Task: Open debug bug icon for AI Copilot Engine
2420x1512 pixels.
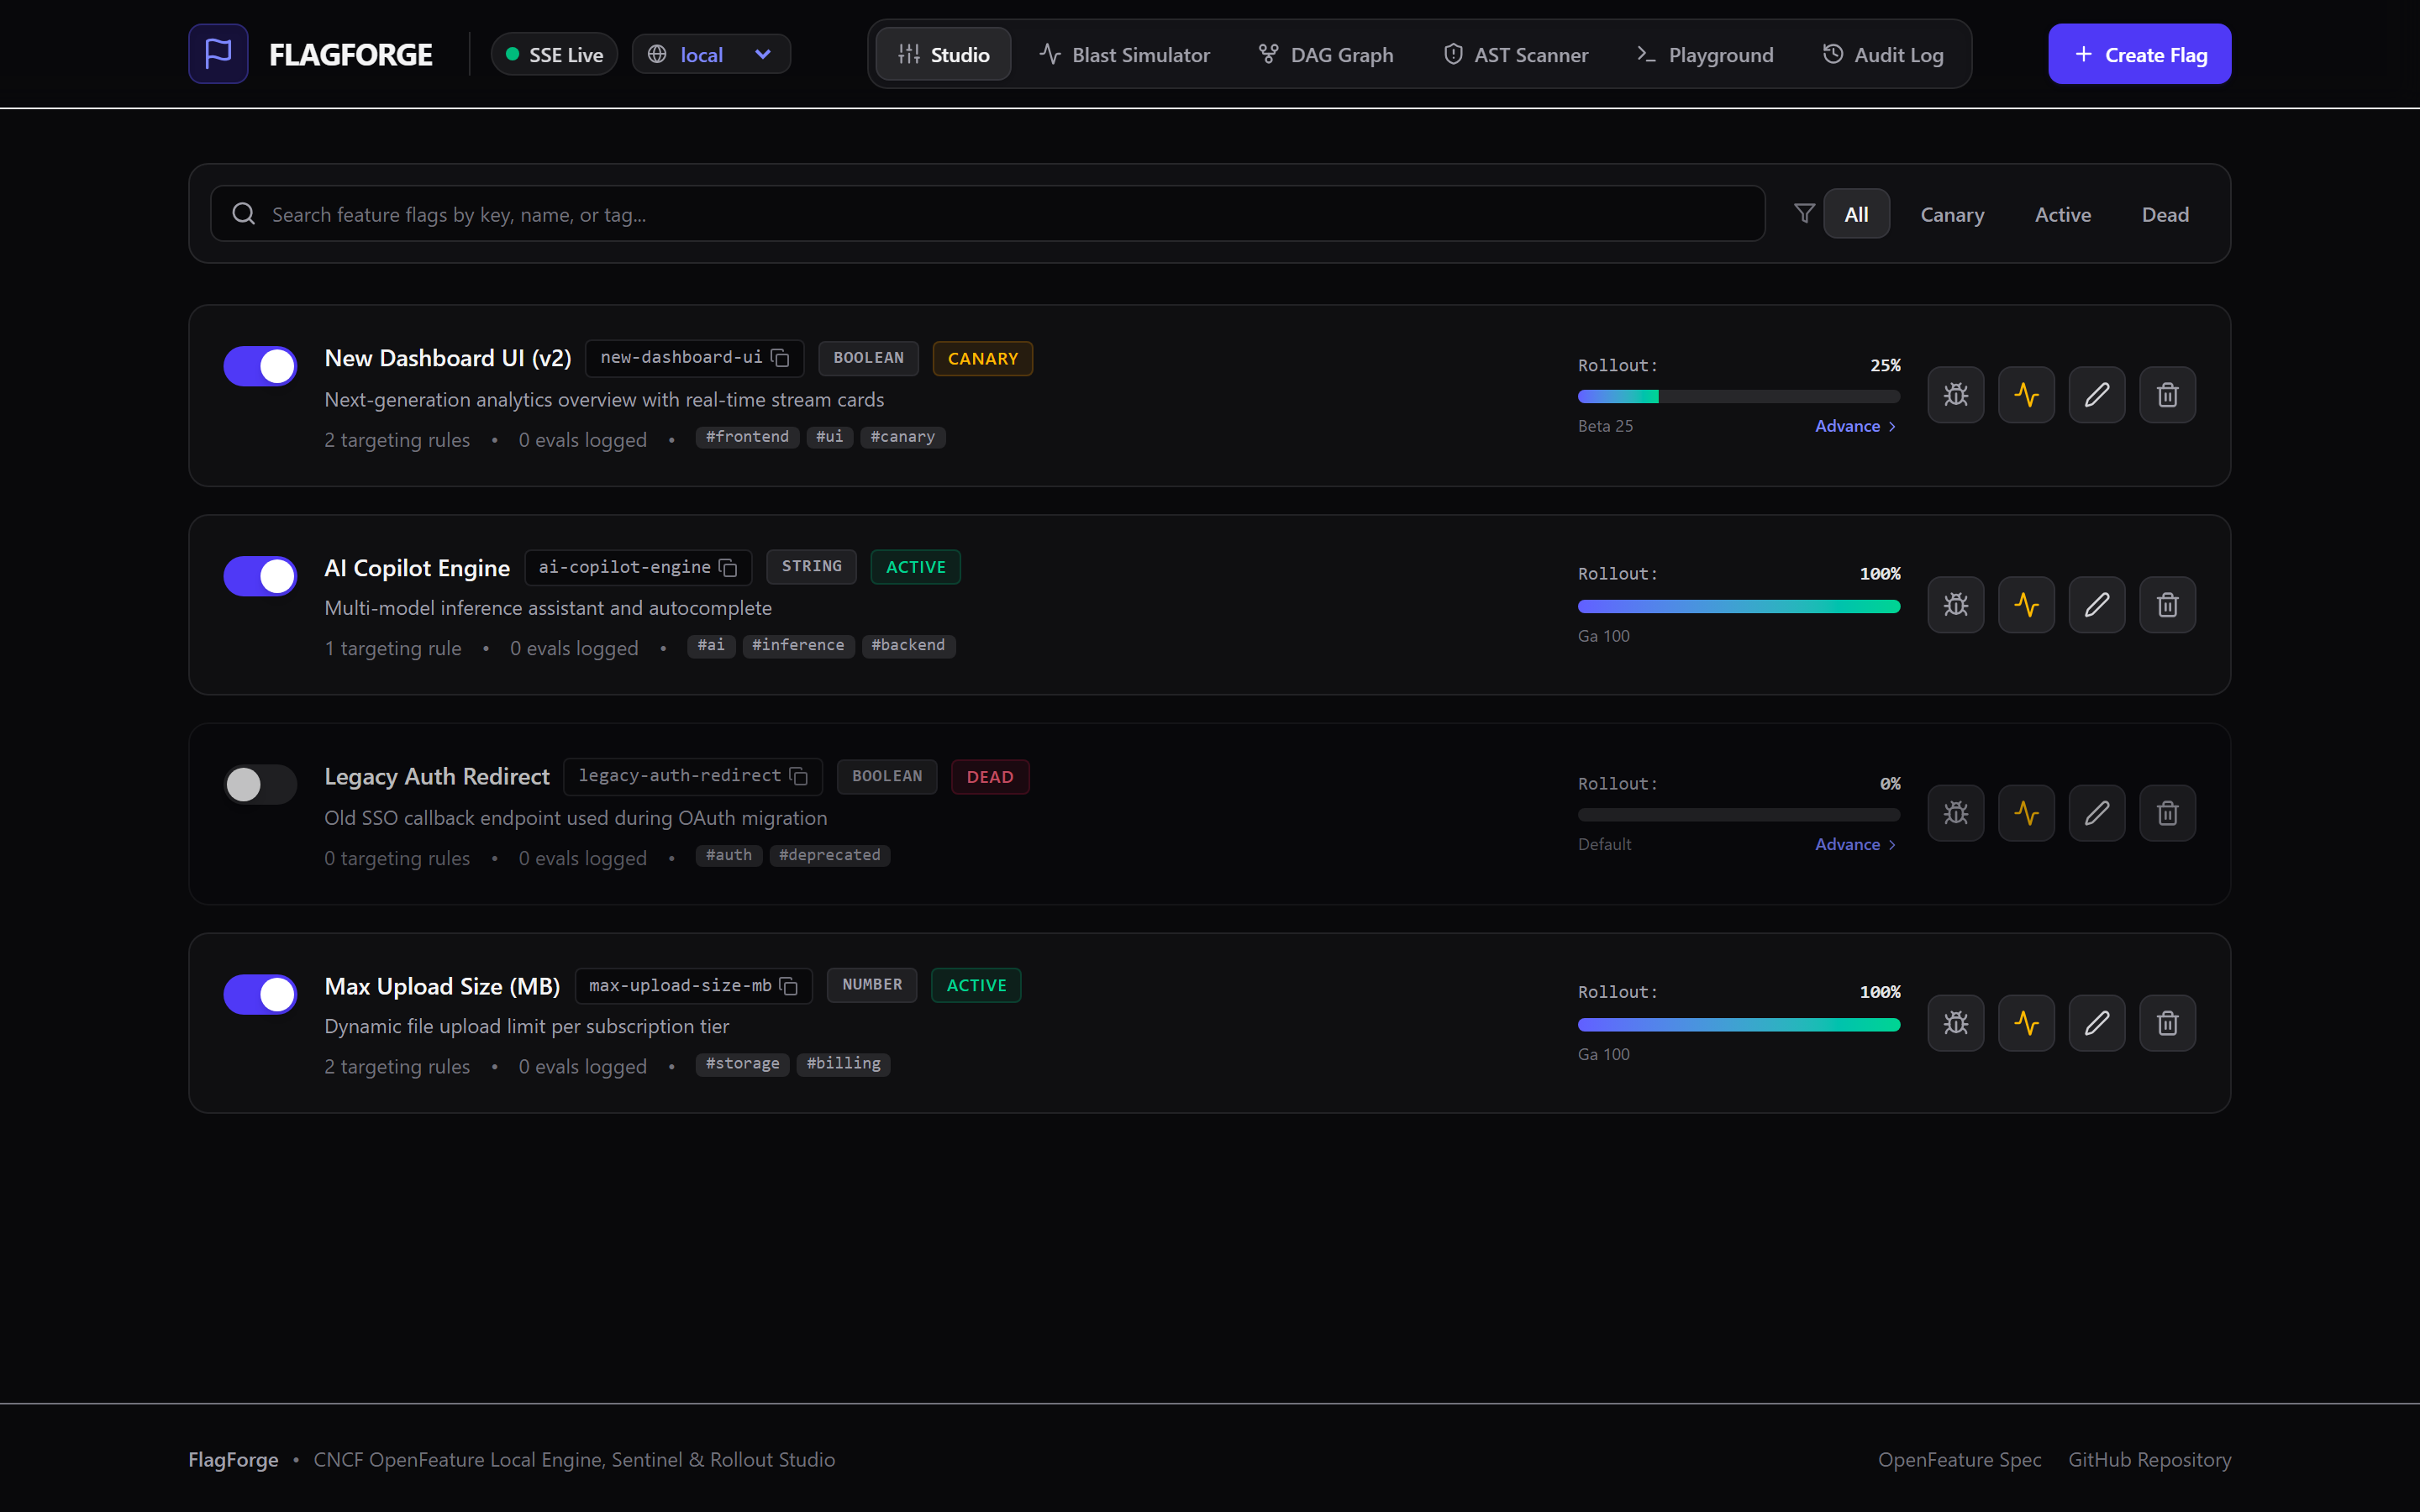Action: tap(1955, 604)
